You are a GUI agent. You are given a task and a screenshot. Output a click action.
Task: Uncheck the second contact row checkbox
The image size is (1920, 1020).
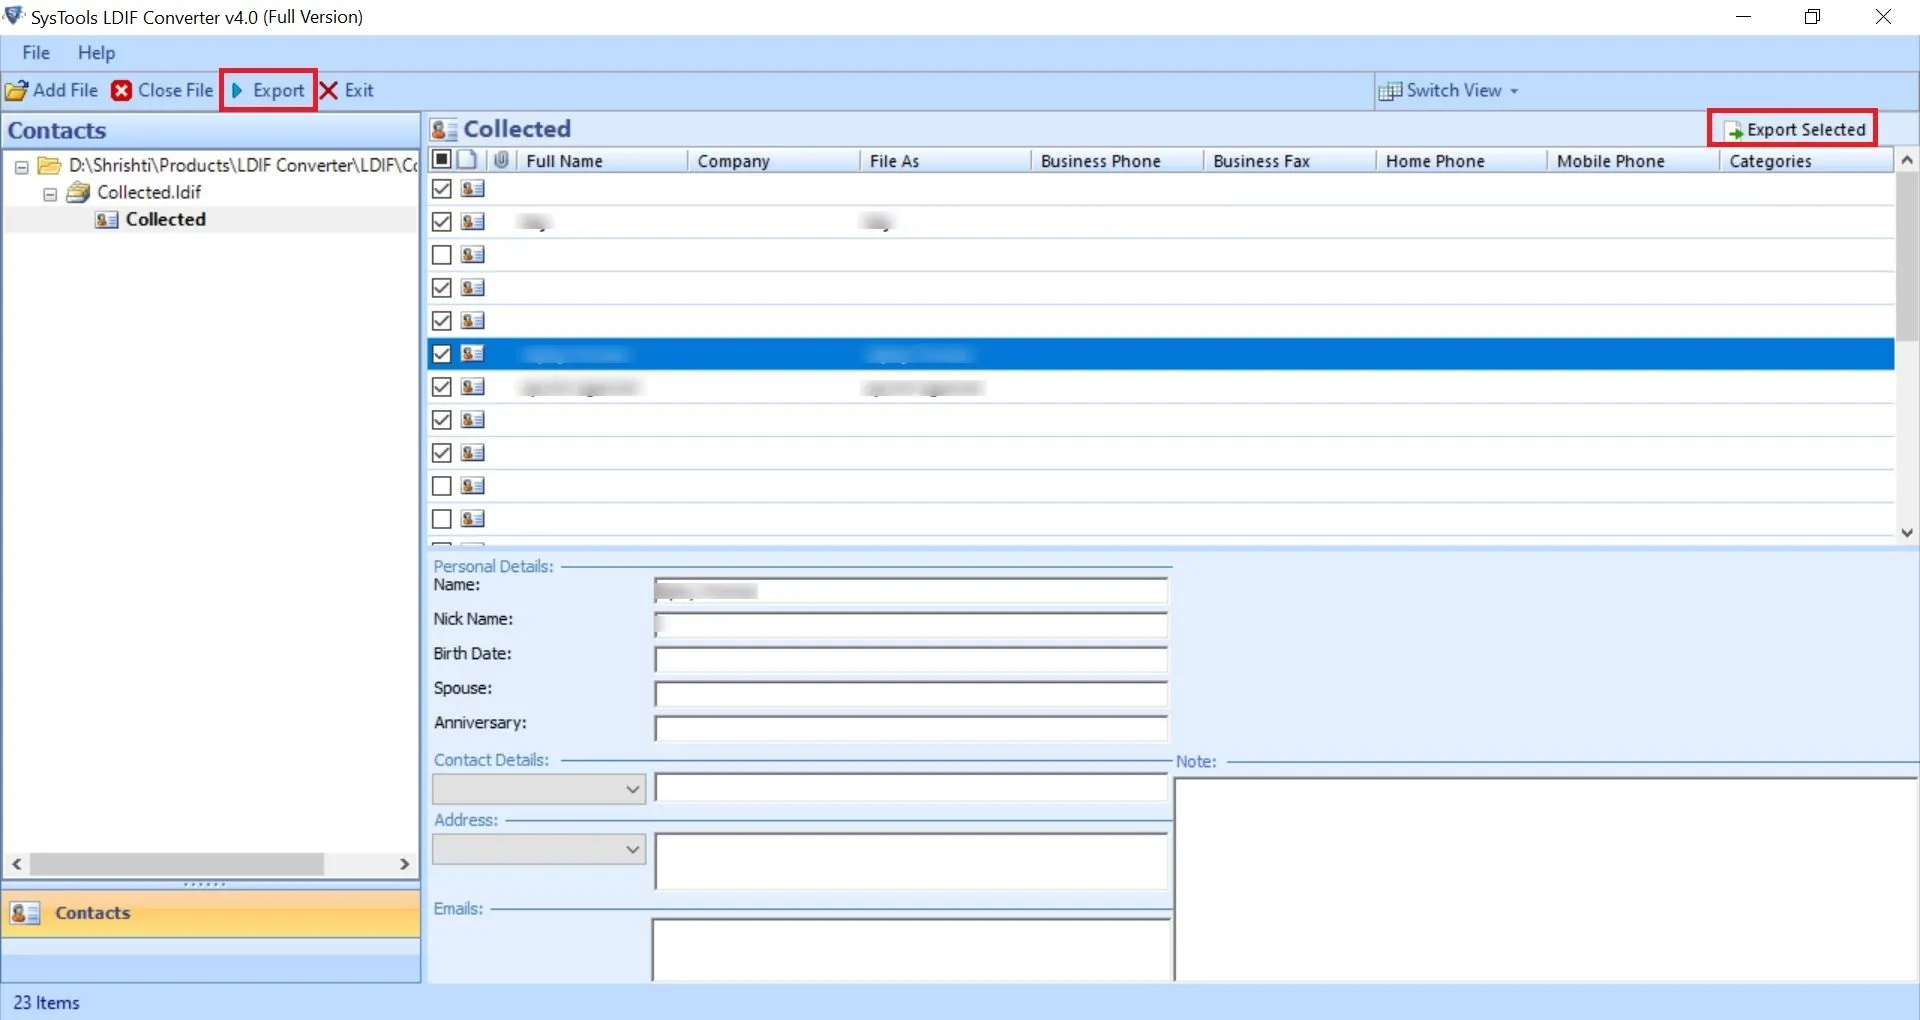441,221
